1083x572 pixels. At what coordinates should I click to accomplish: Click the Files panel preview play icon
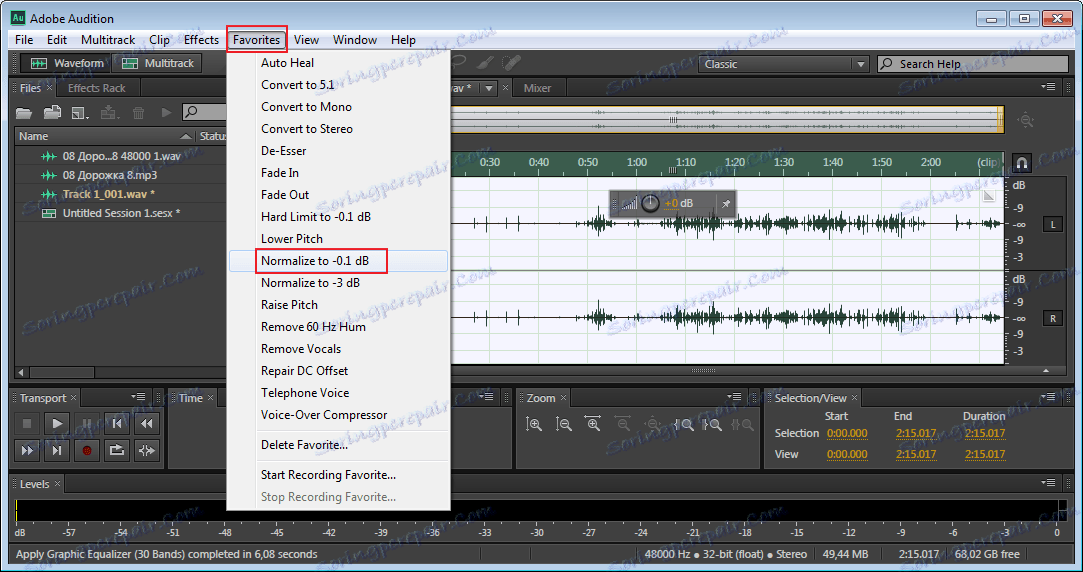click(166, 112)
